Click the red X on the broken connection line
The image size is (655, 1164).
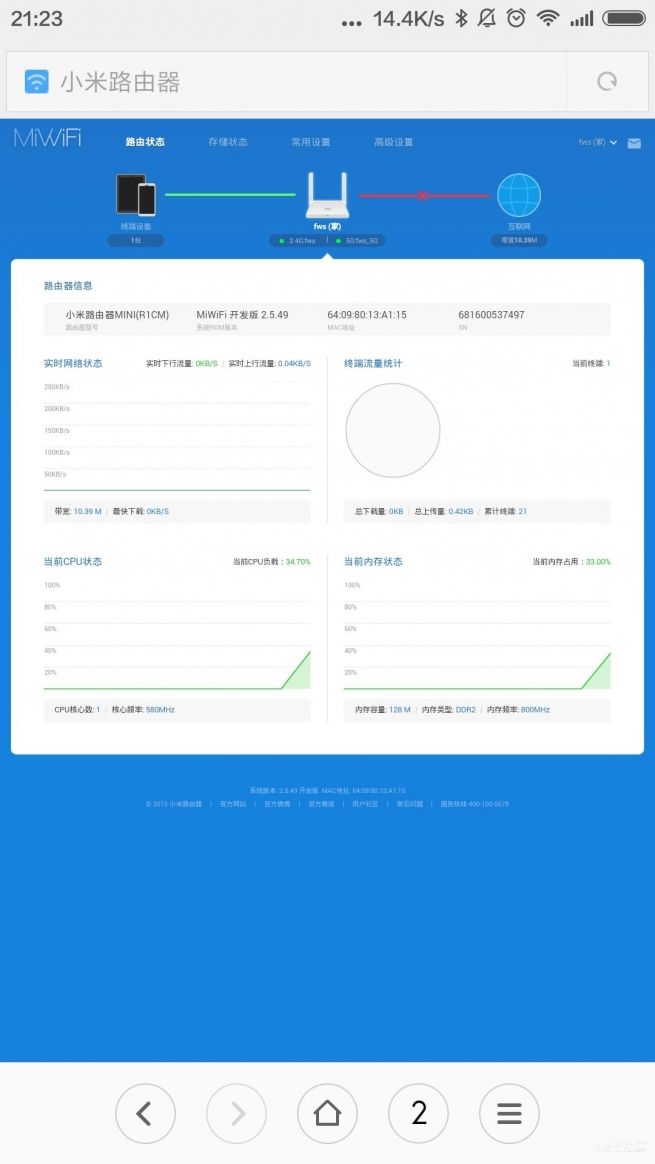[x=423, y=196]
